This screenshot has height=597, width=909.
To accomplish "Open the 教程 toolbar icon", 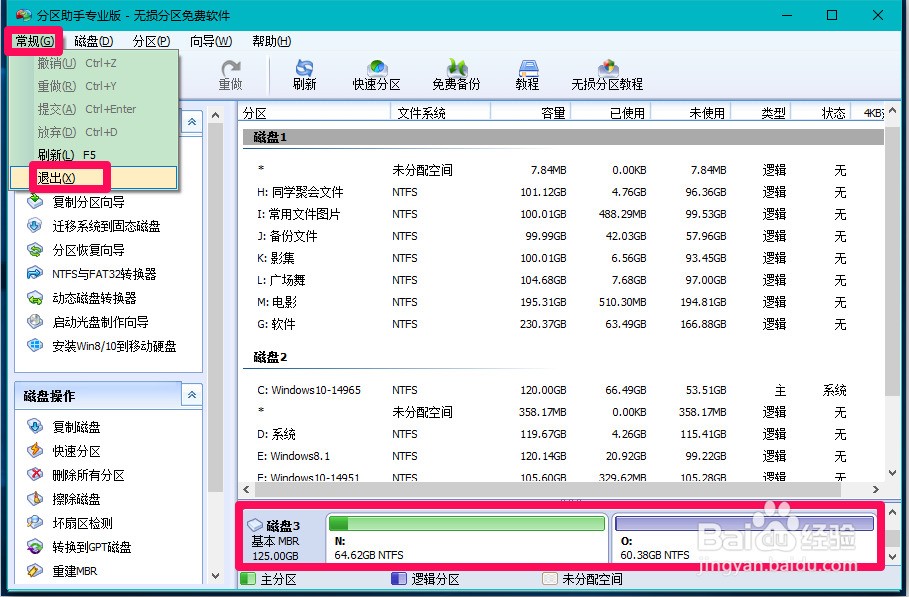I will 527,72.
